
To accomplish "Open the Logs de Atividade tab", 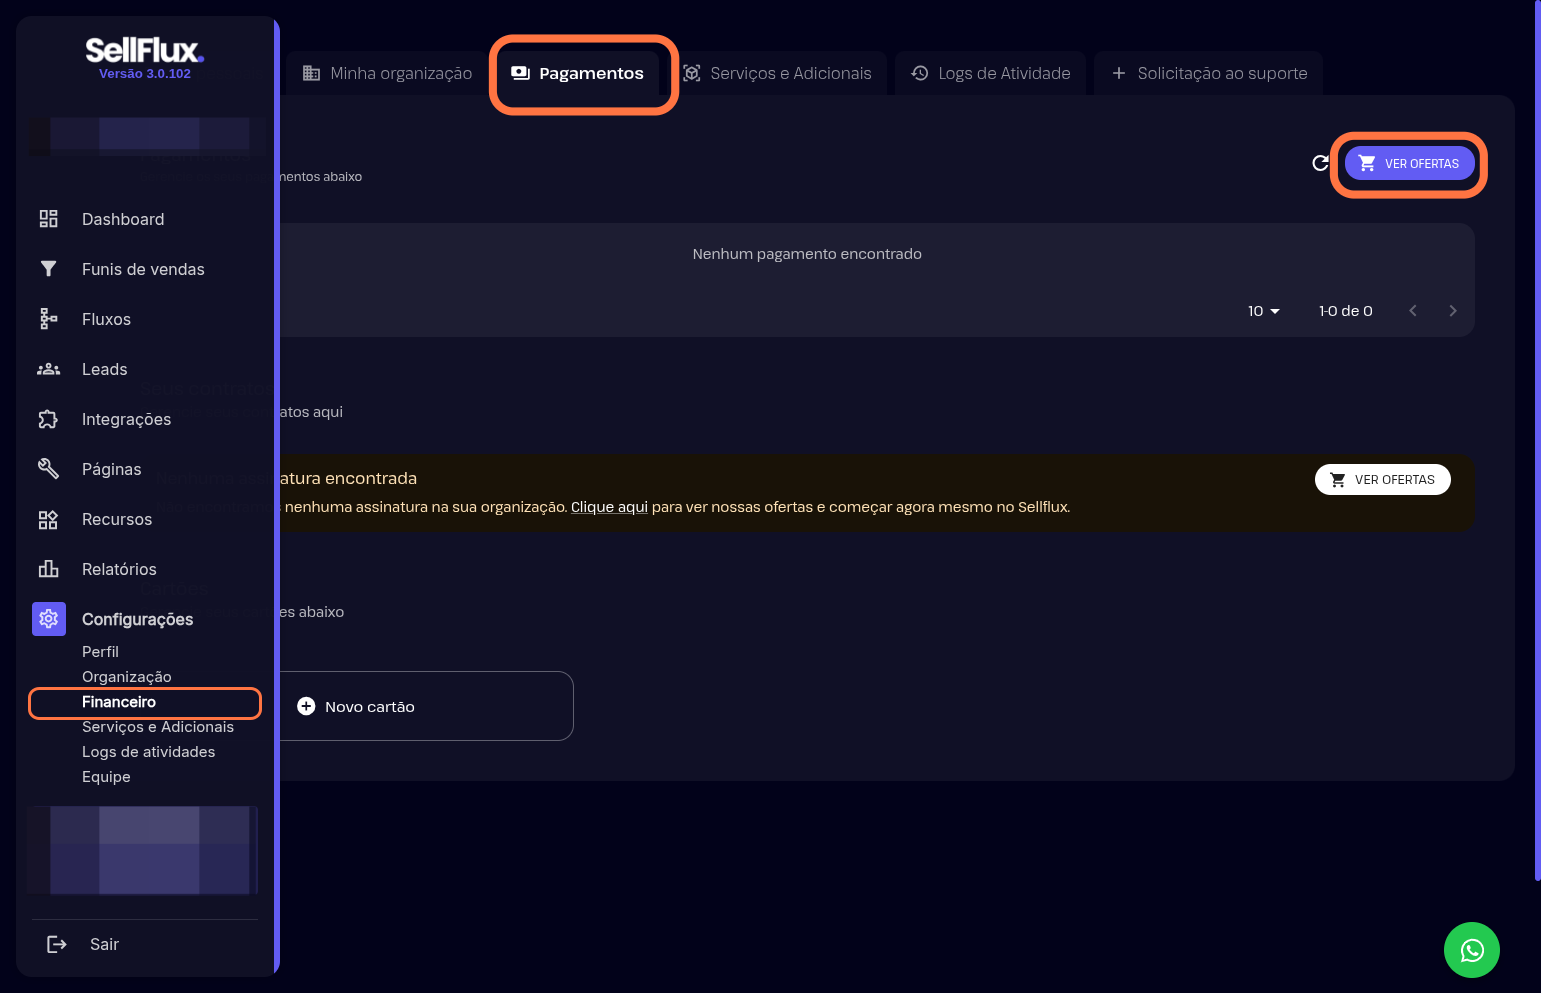I will [x=990, y=73].
